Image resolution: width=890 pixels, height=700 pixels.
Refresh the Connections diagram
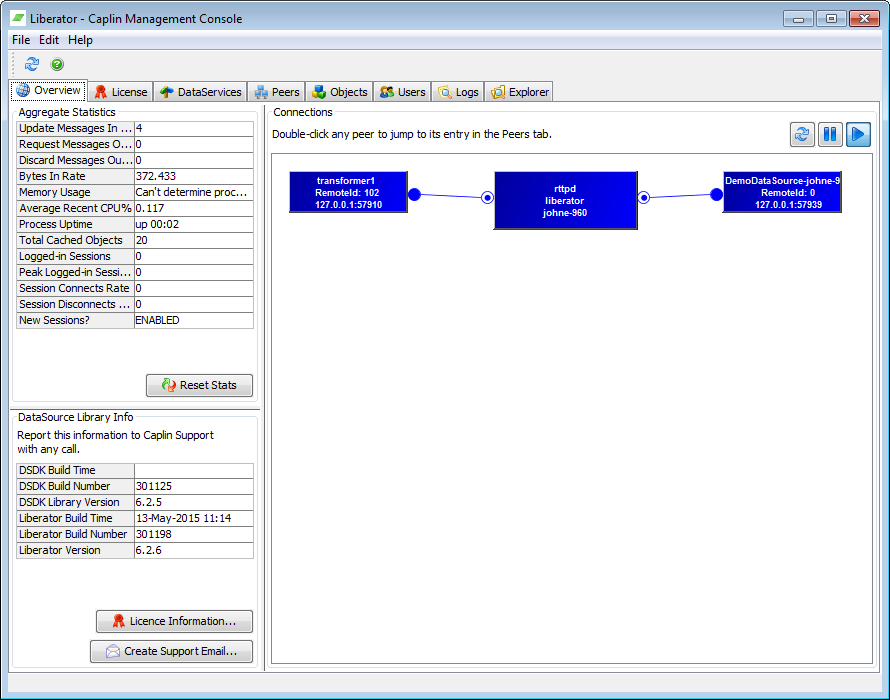(x=802, y=135)
